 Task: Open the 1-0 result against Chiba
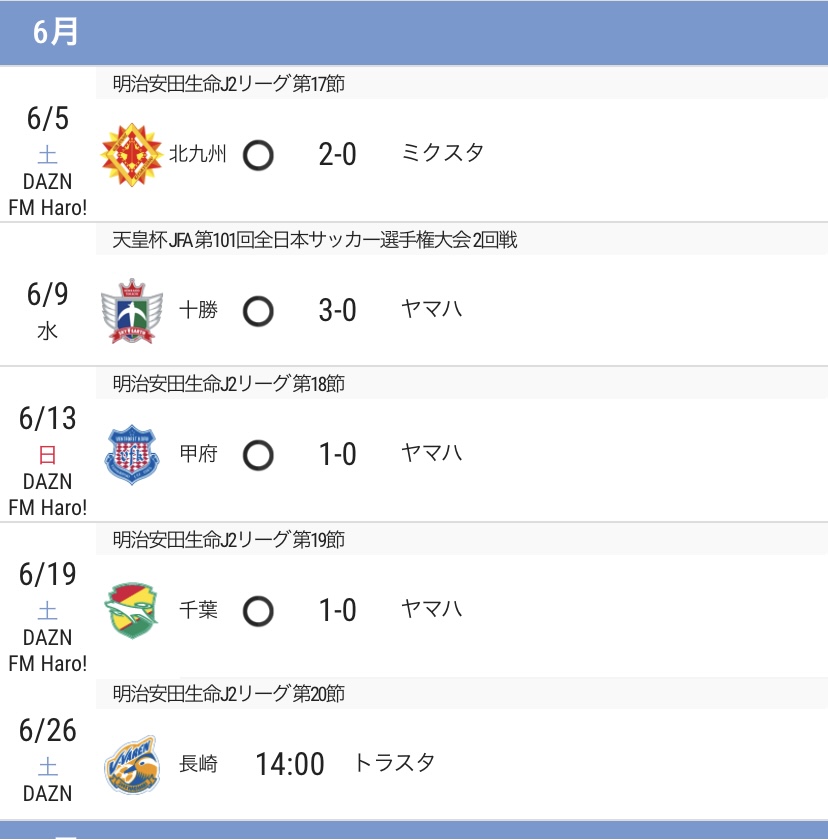click(337, 610)
